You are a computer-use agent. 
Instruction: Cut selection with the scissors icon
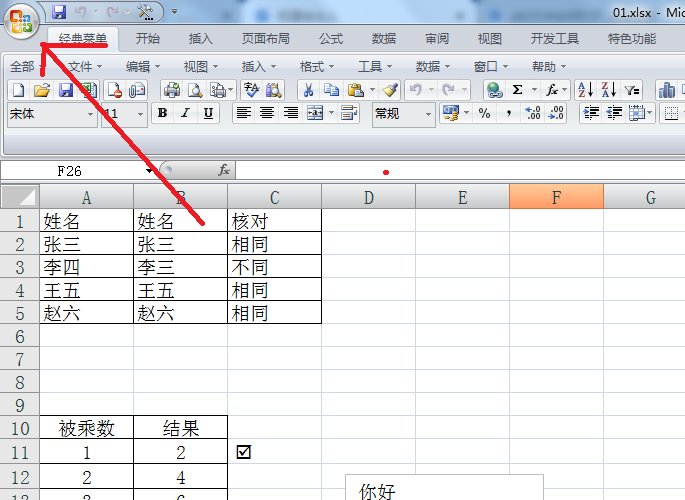tap(308, 90)
